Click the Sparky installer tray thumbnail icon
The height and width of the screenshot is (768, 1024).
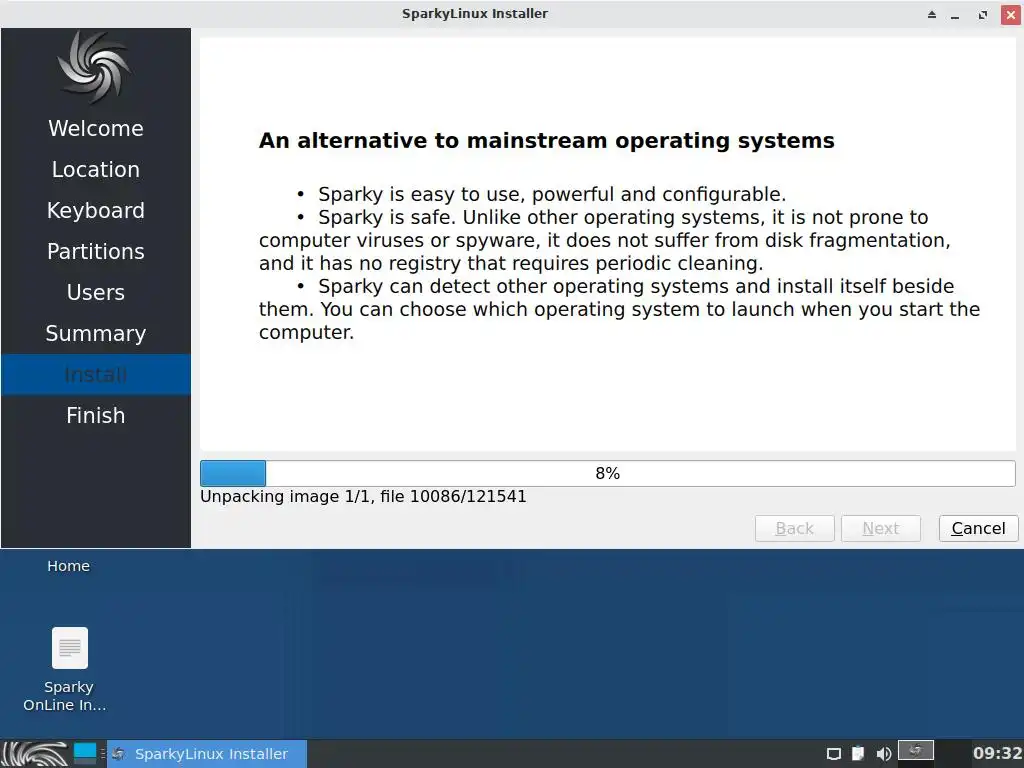pos(916,750)
